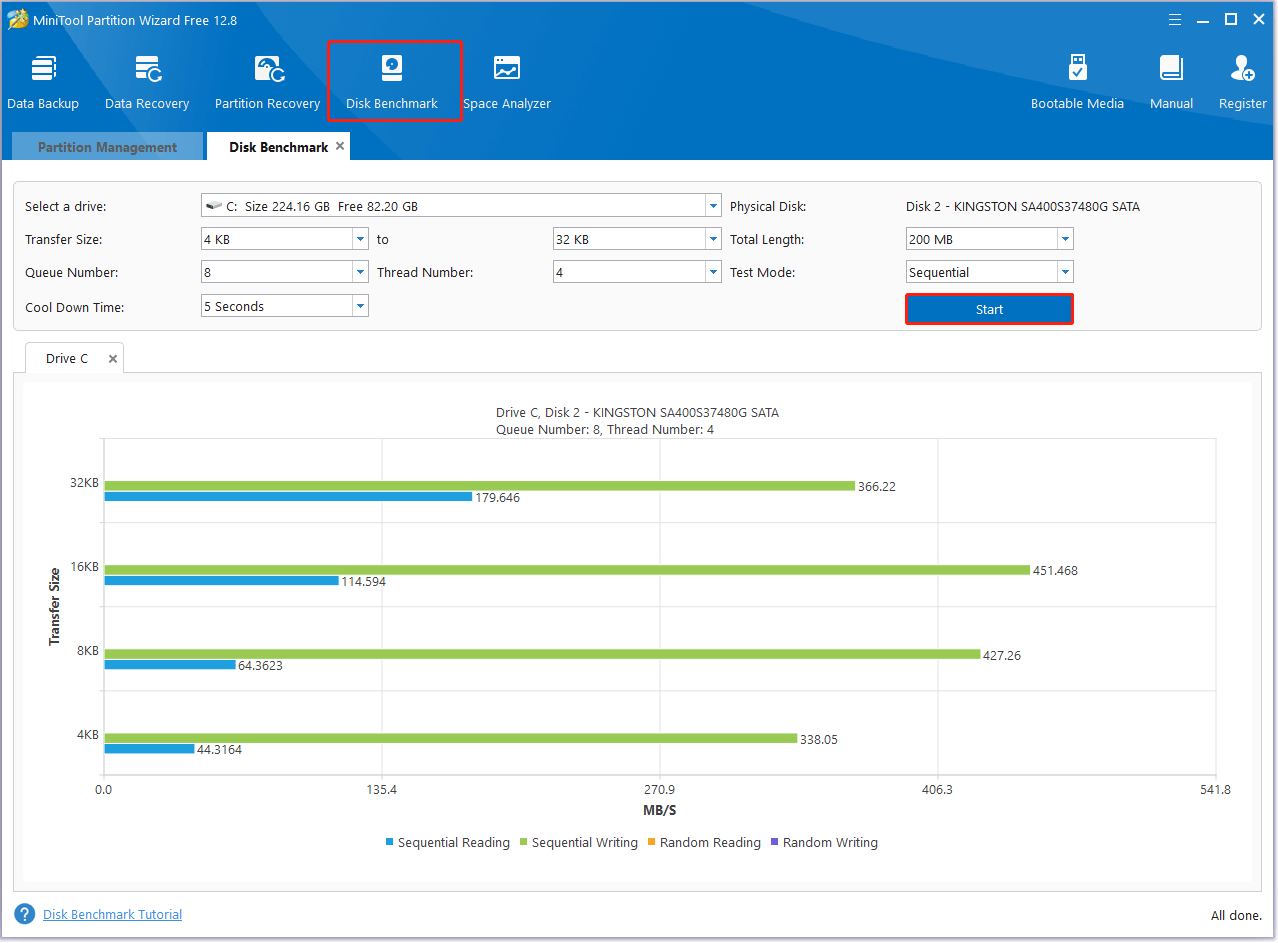Click the 179.646 value label

497,497
